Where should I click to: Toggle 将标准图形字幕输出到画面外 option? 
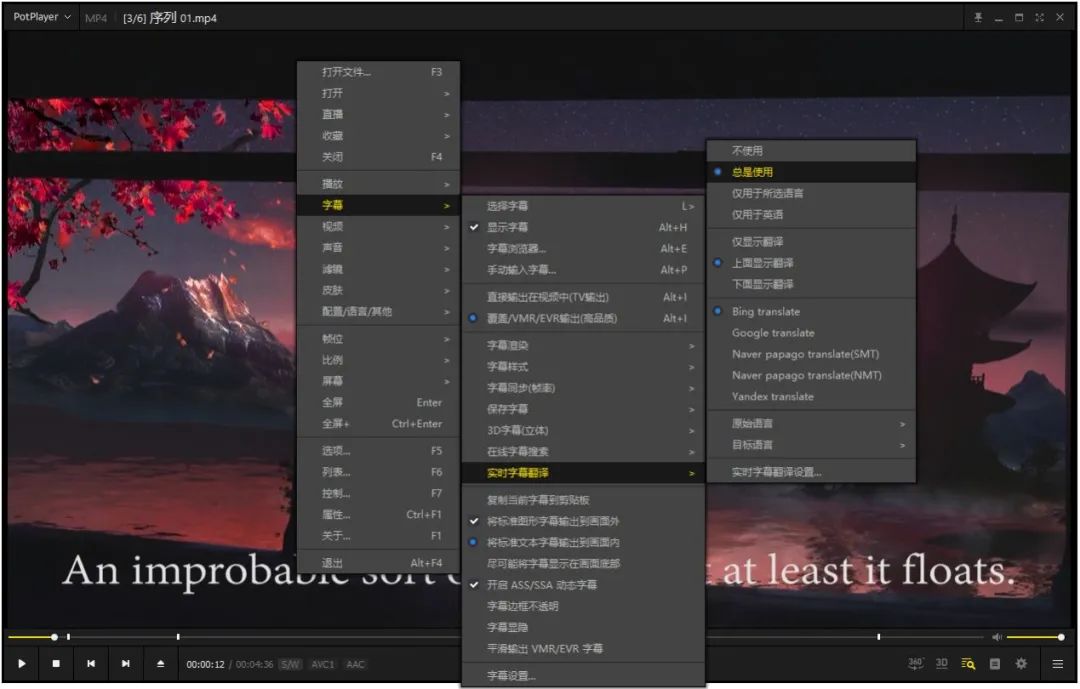point(583,521)
